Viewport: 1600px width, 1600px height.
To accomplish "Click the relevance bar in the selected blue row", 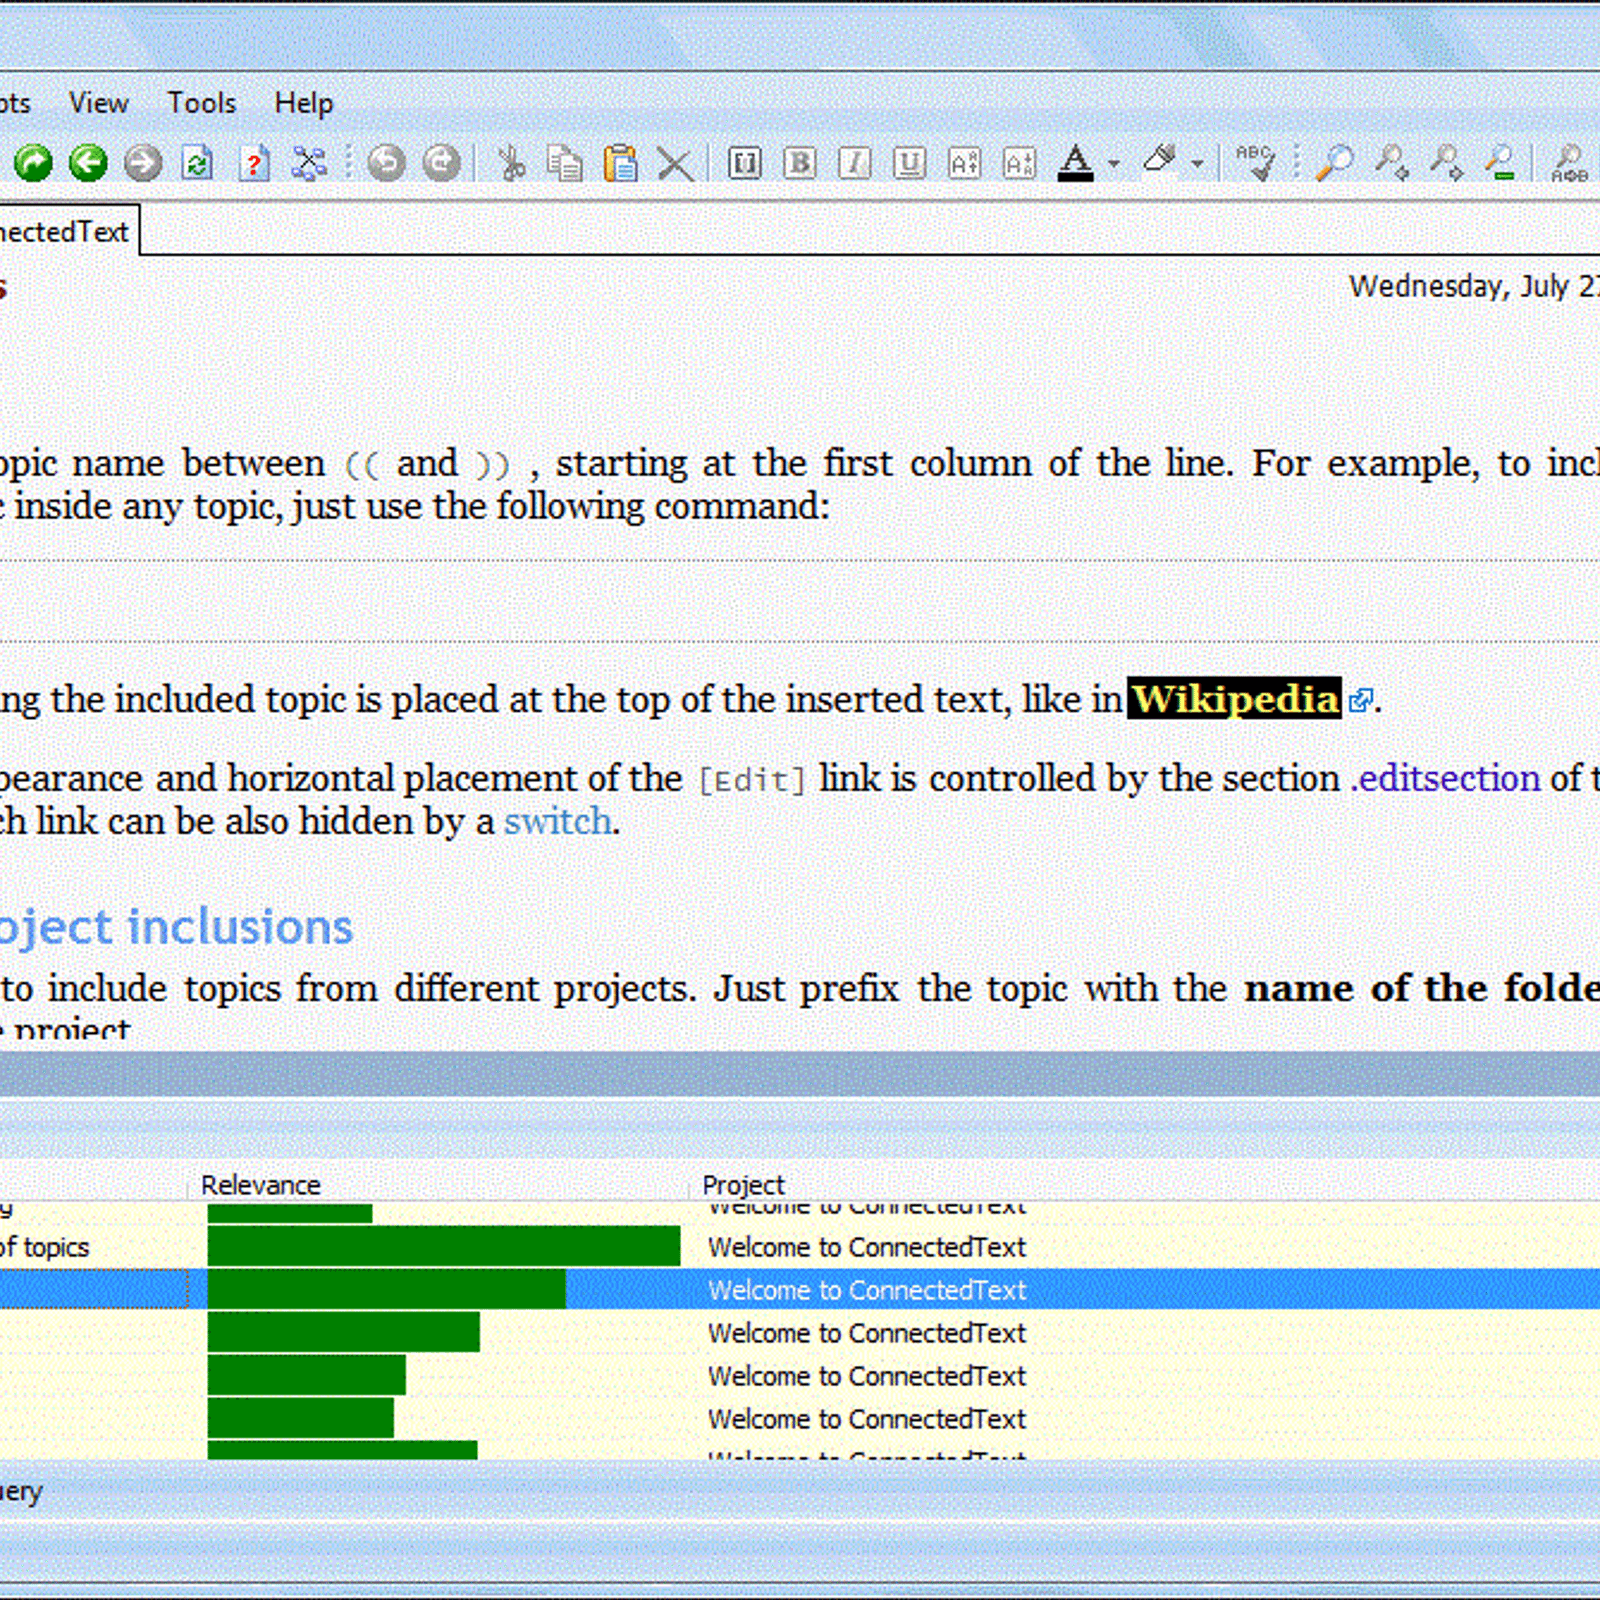I will point(386,1290).
